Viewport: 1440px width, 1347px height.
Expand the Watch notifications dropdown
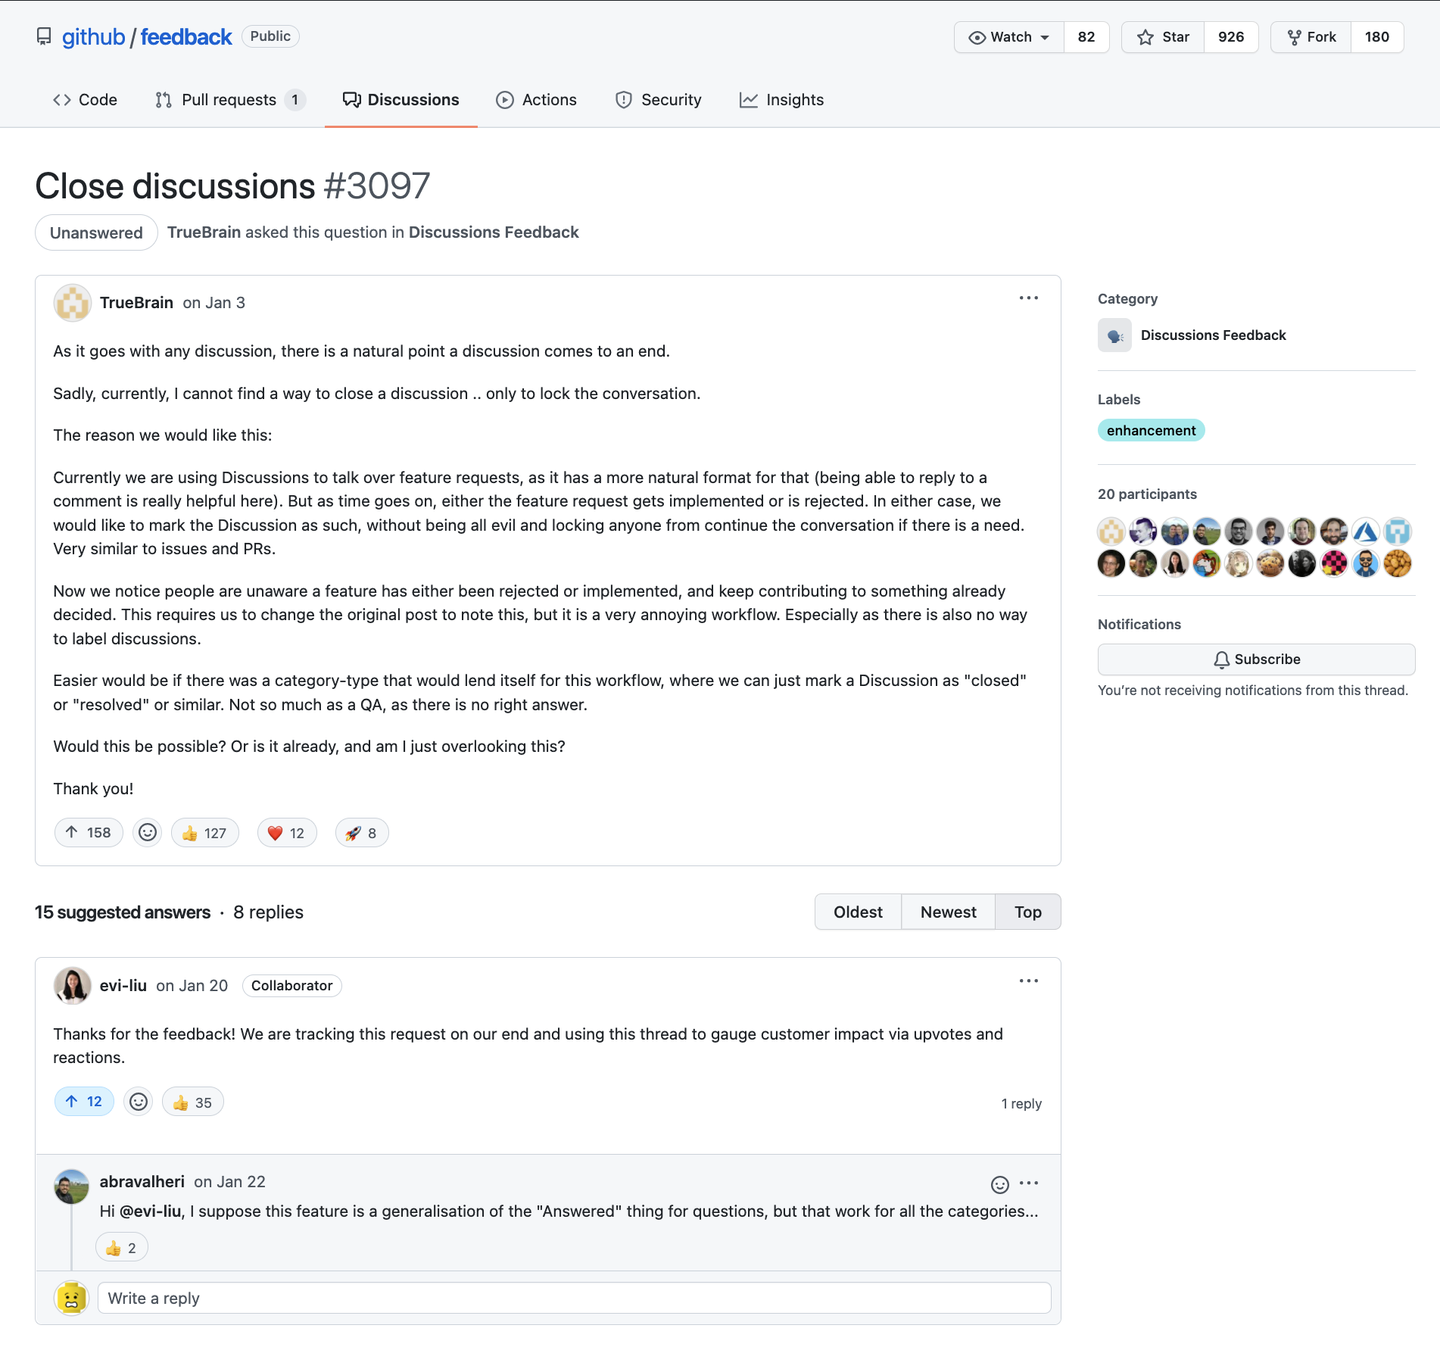(1009, 37)
